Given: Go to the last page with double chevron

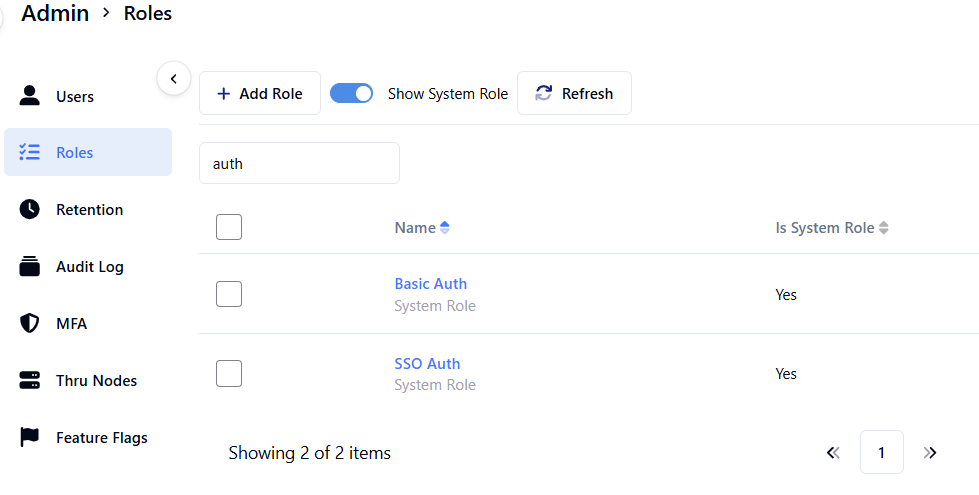Looking at the screenshot, I should tap(930, 453).
